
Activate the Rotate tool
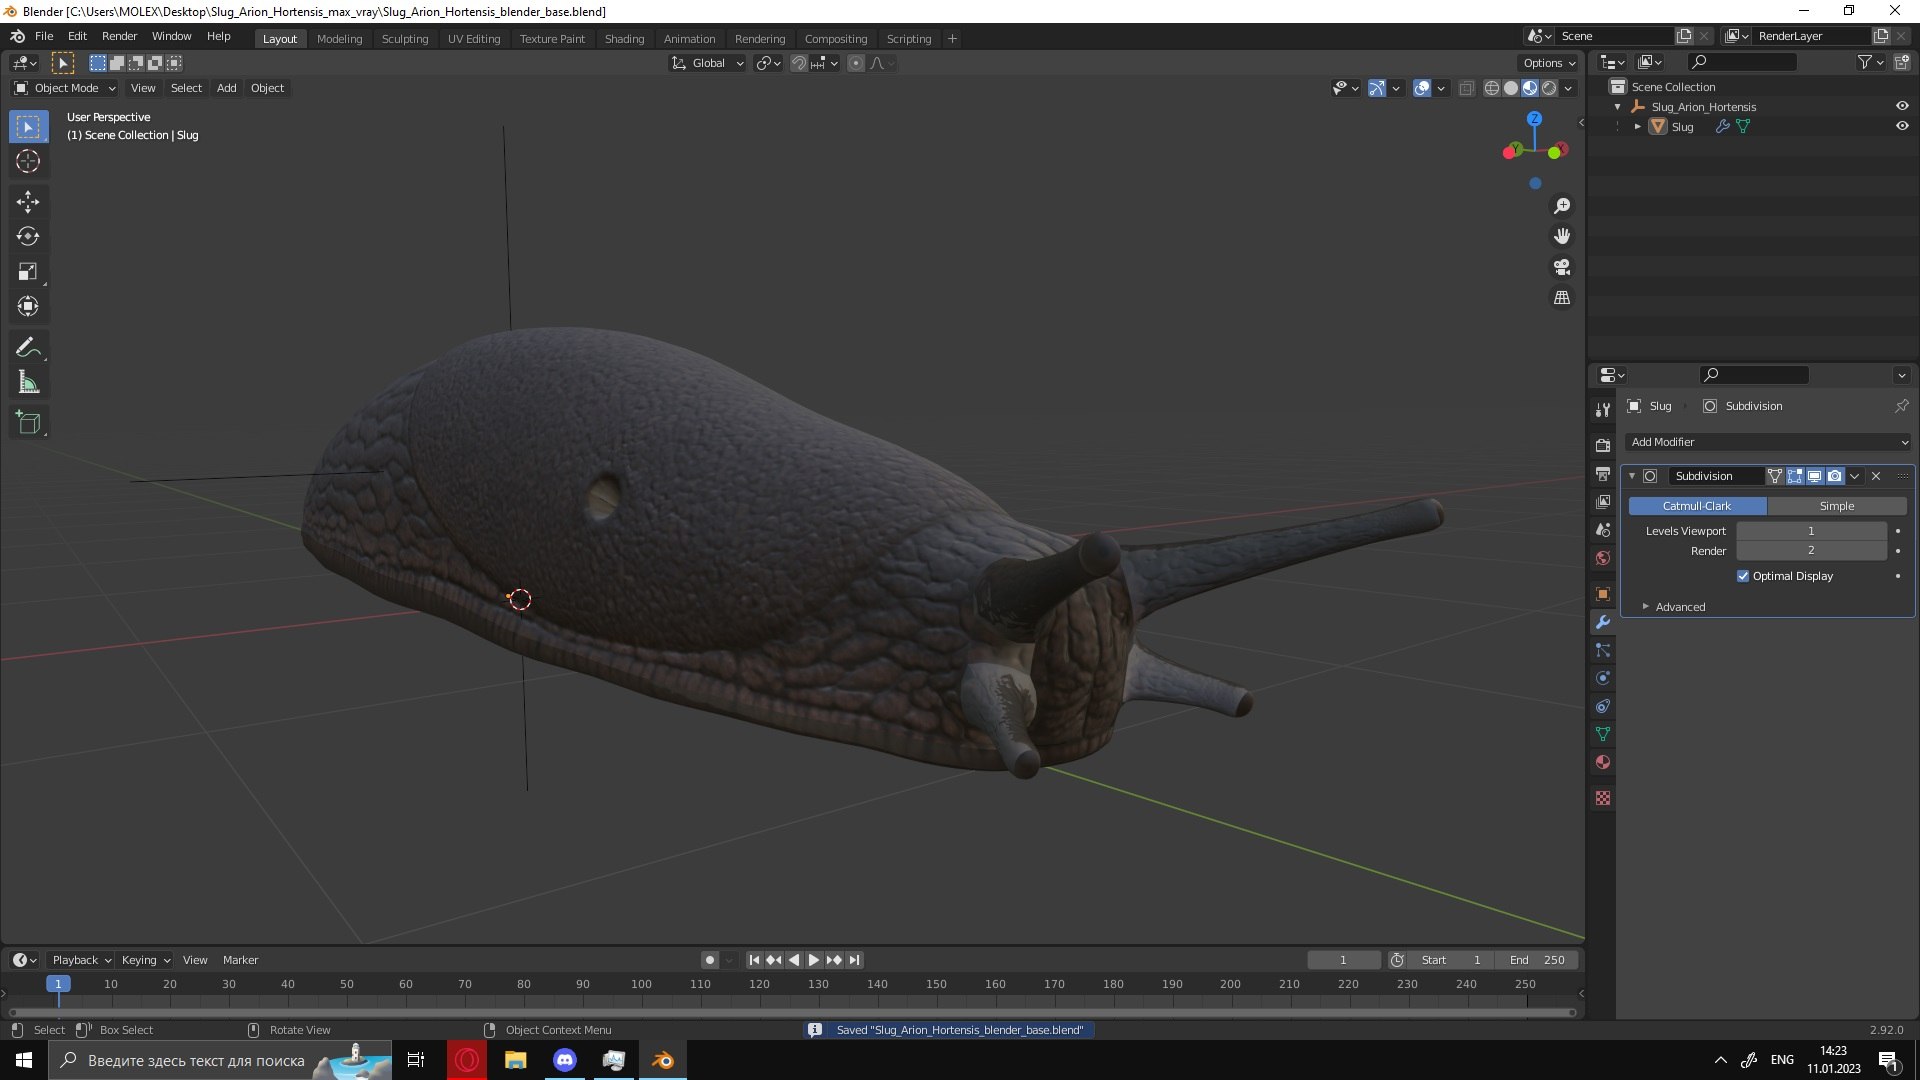pos(28,237)
